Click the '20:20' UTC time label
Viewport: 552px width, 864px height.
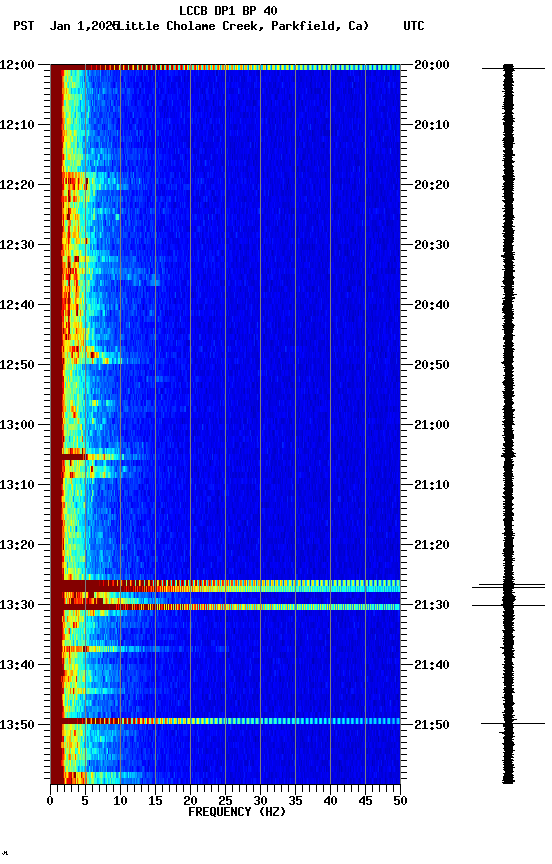click(432, 185)
